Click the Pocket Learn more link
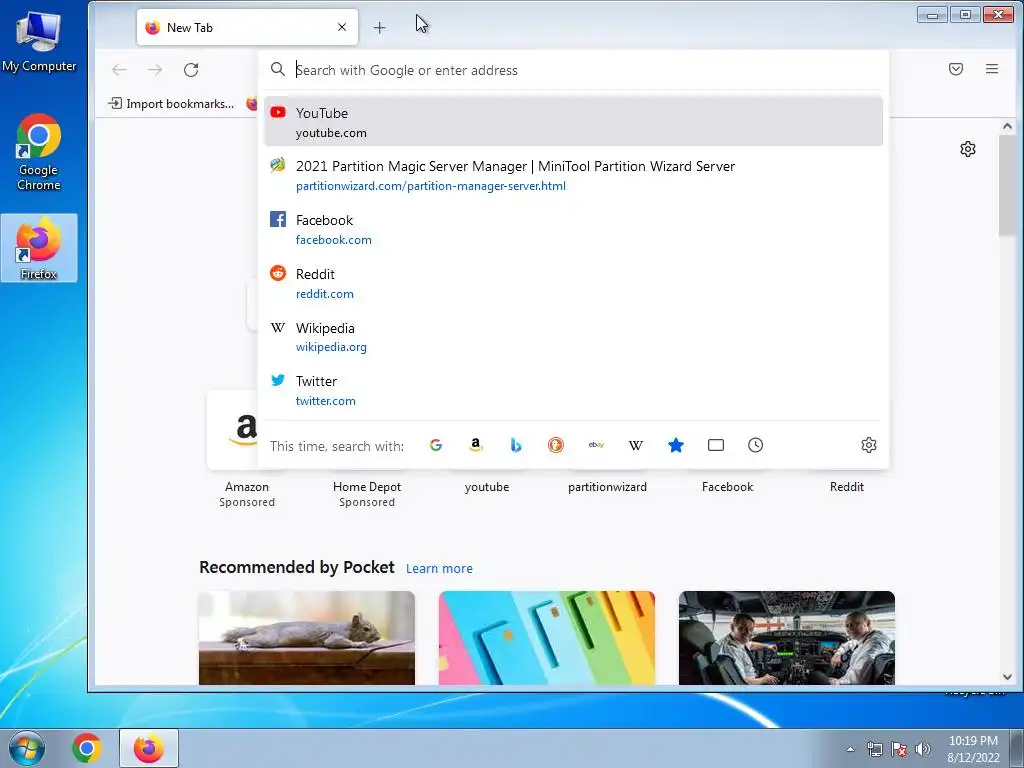Image resolution: width=1024 pixels, height=768 pixels. pos(440,569)
